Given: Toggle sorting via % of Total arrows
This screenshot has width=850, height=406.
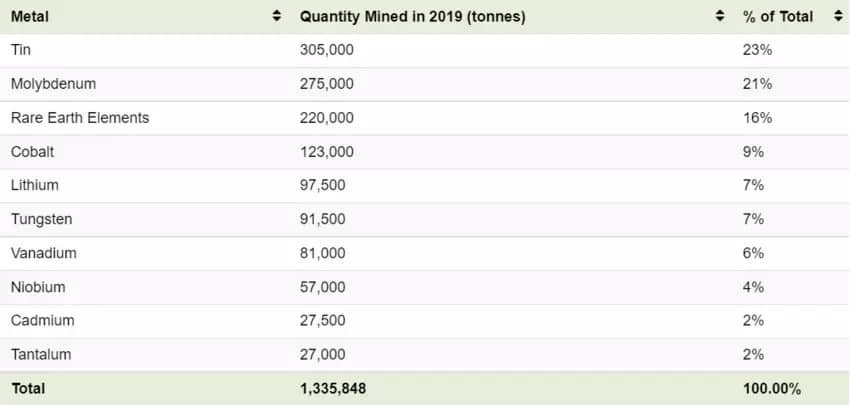Looking at the screenshot, I should point(838,17).
